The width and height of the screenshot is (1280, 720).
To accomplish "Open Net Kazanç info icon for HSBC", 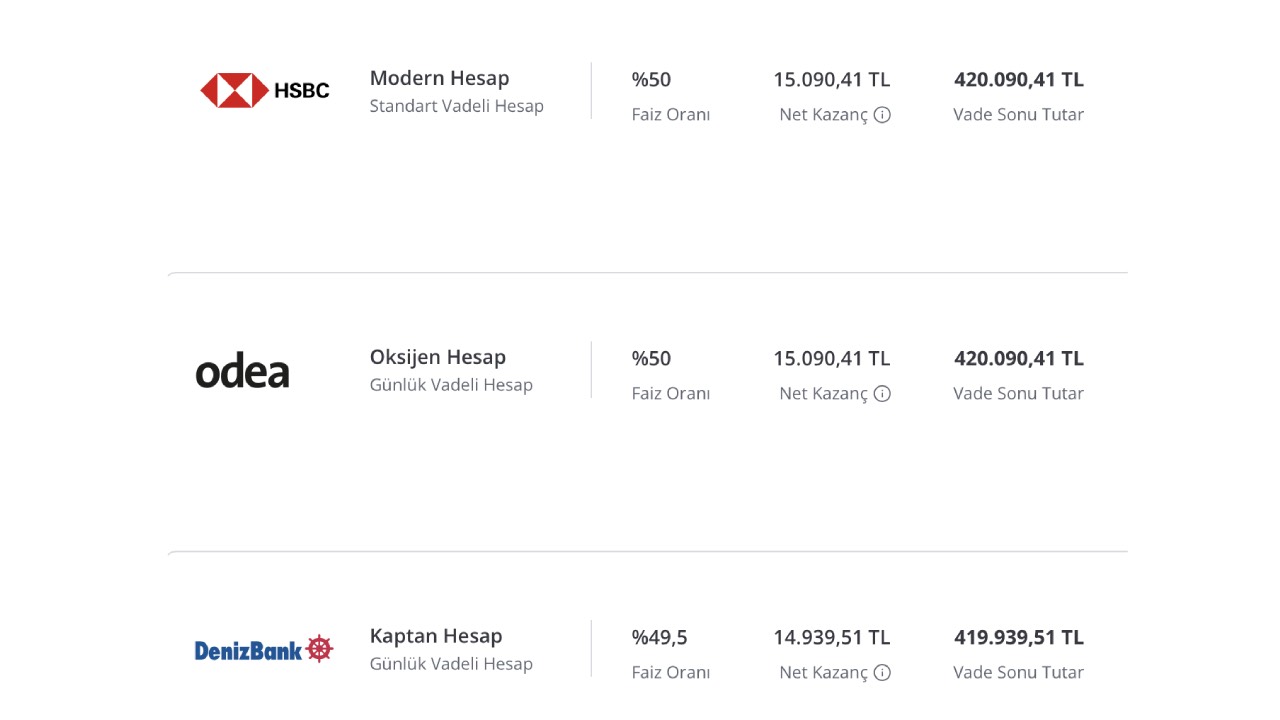I will click(882, 115).
